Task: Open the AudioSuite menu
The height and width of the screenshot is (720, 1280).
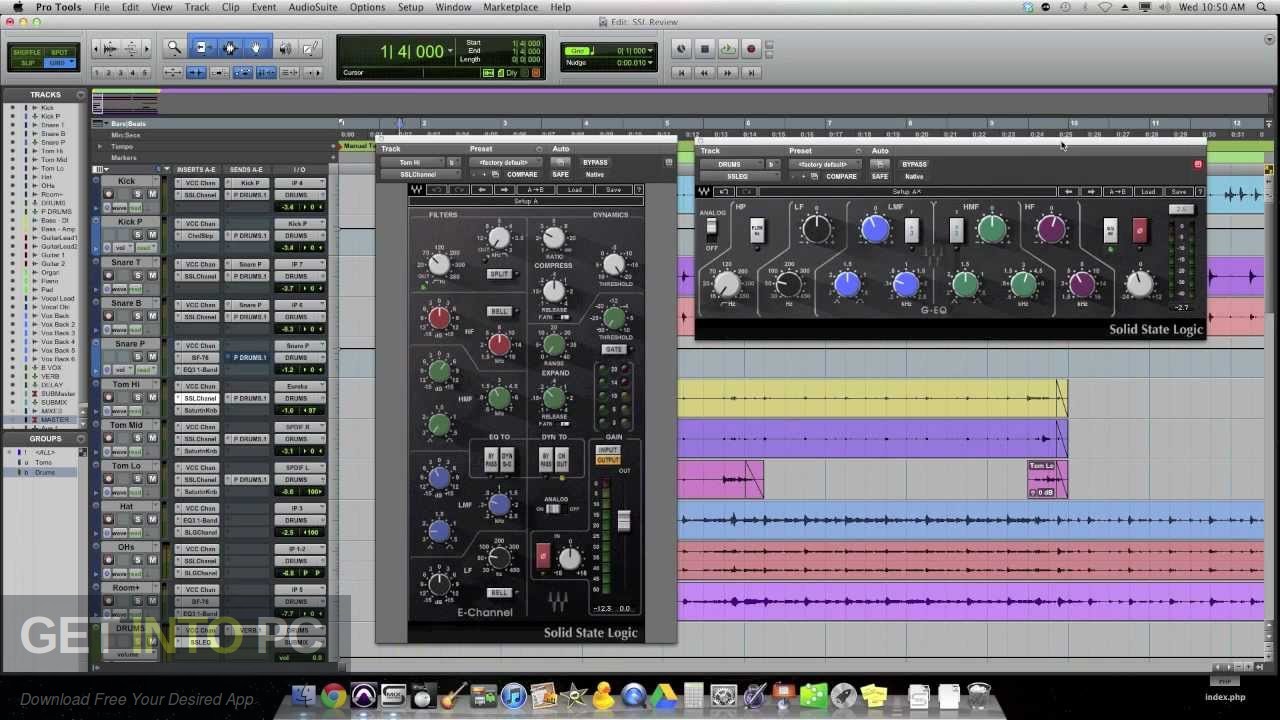Action: [312, 7]
